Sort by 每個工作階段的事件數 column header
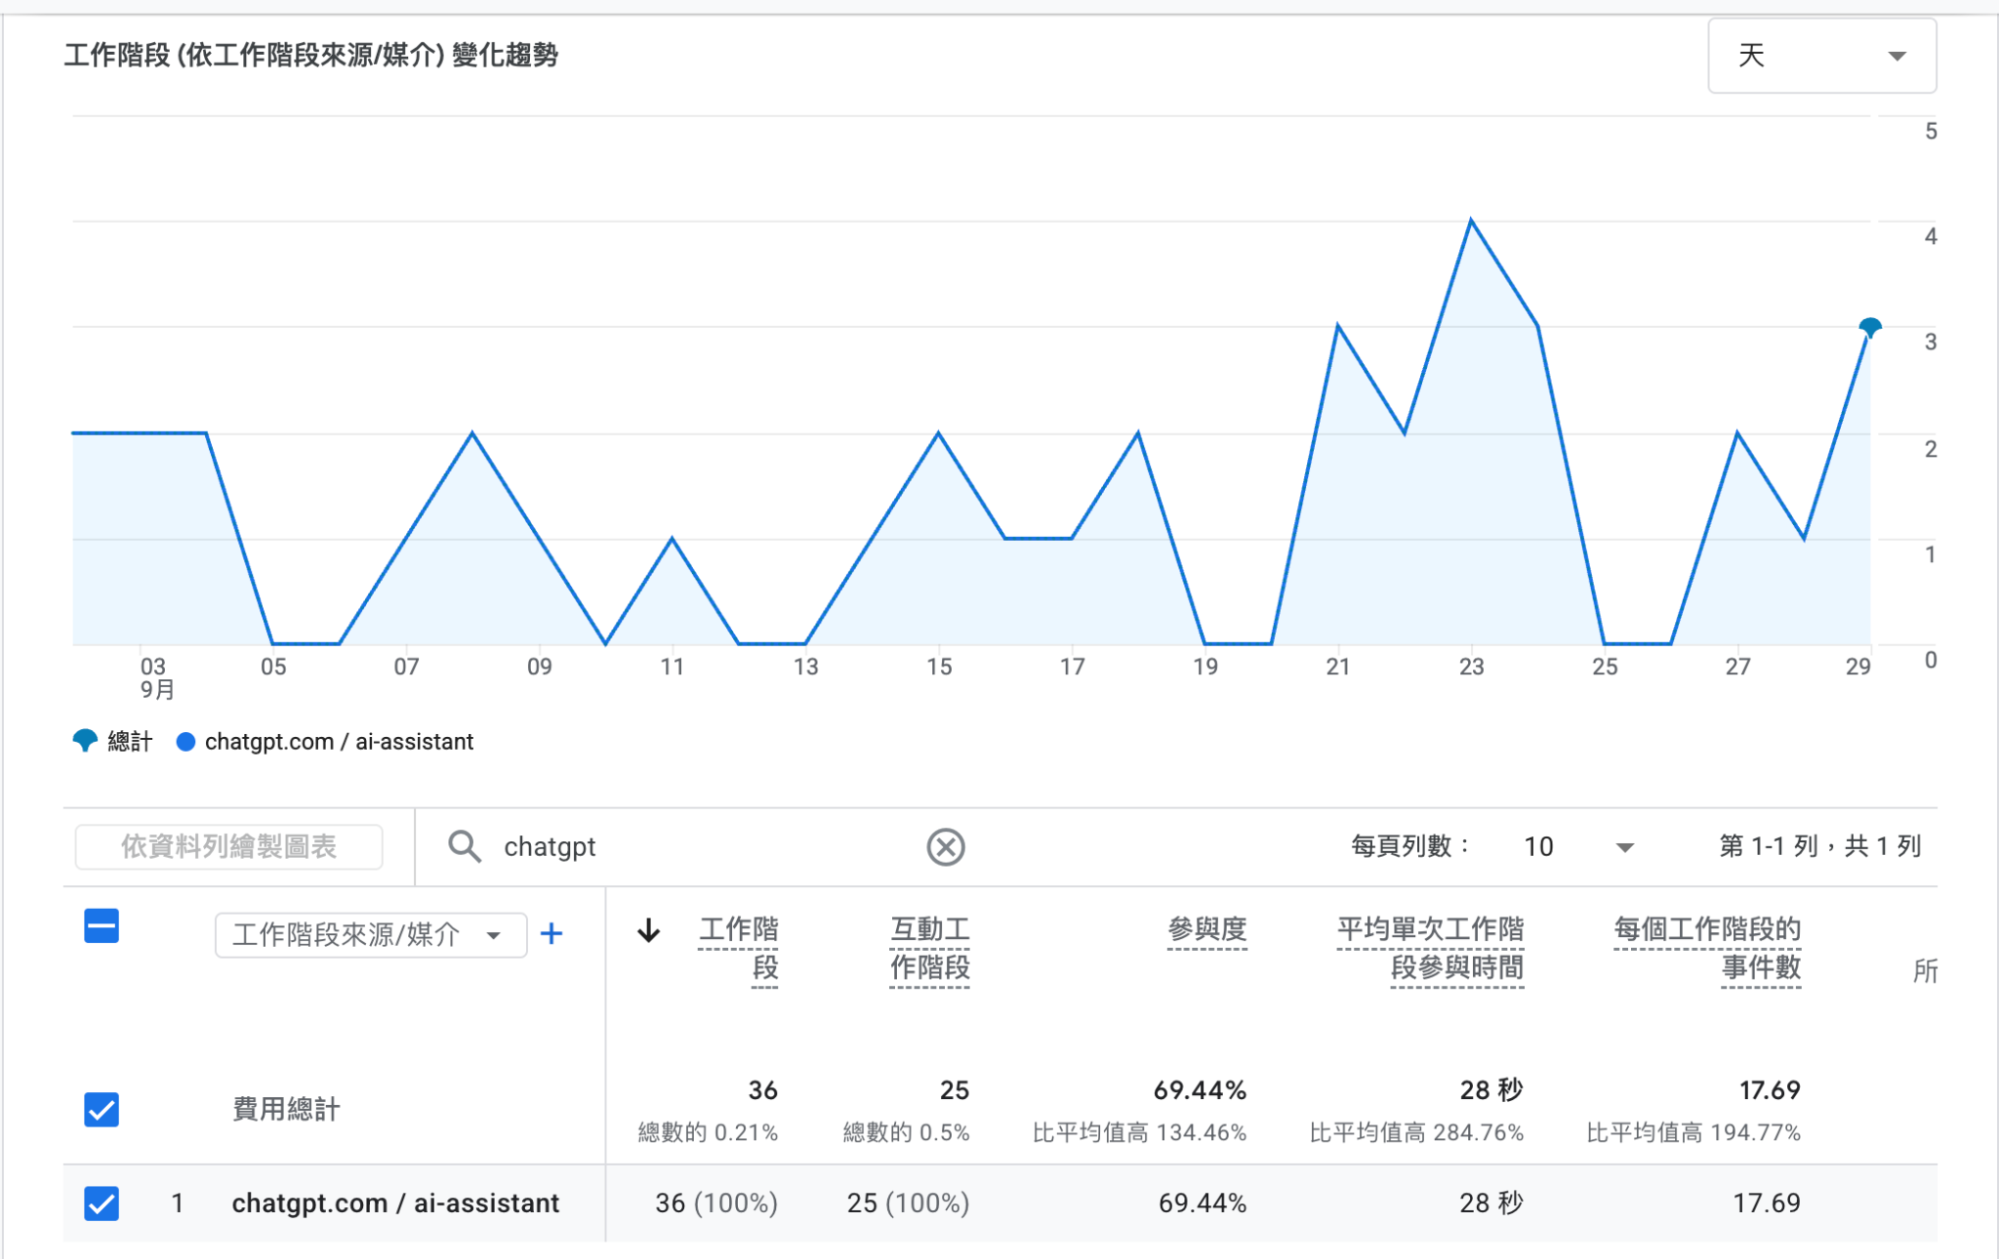This screenshot has width=1999, height=1260. tap(1707, 949)
